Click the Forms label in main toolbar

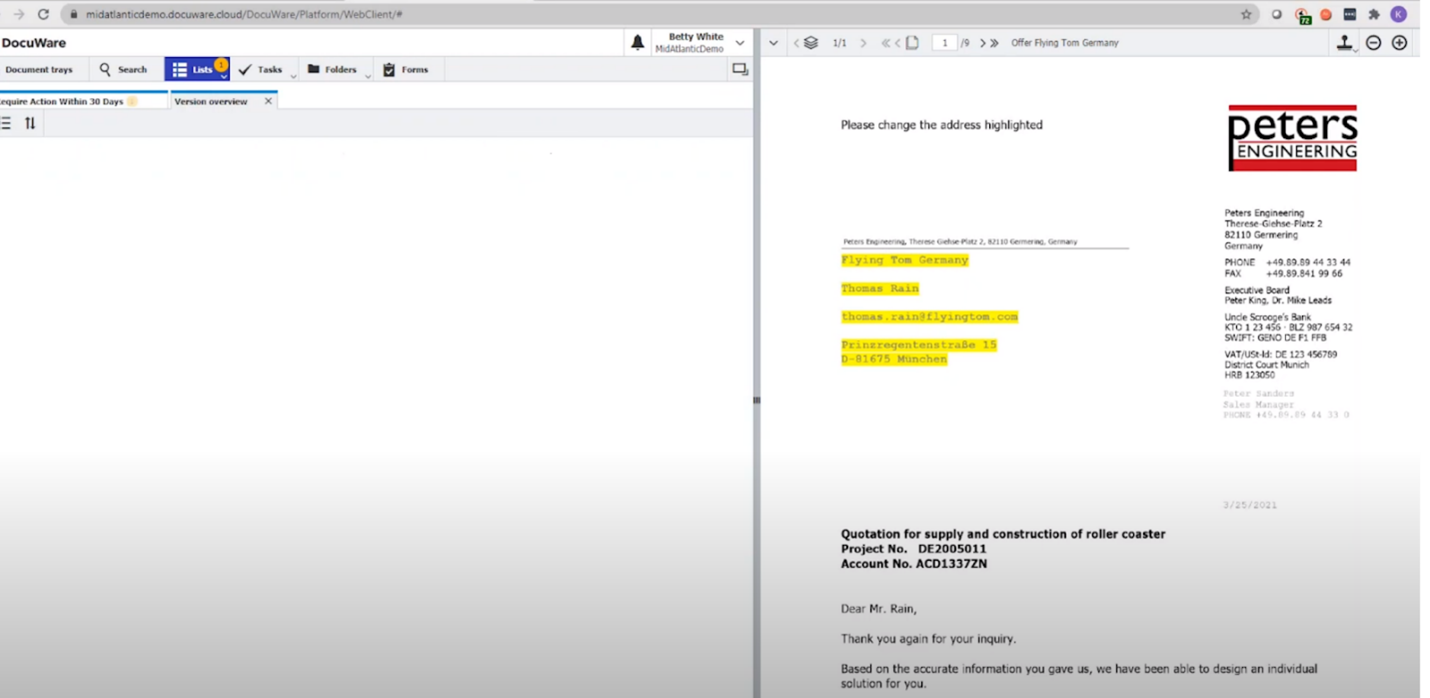[415, 70]
